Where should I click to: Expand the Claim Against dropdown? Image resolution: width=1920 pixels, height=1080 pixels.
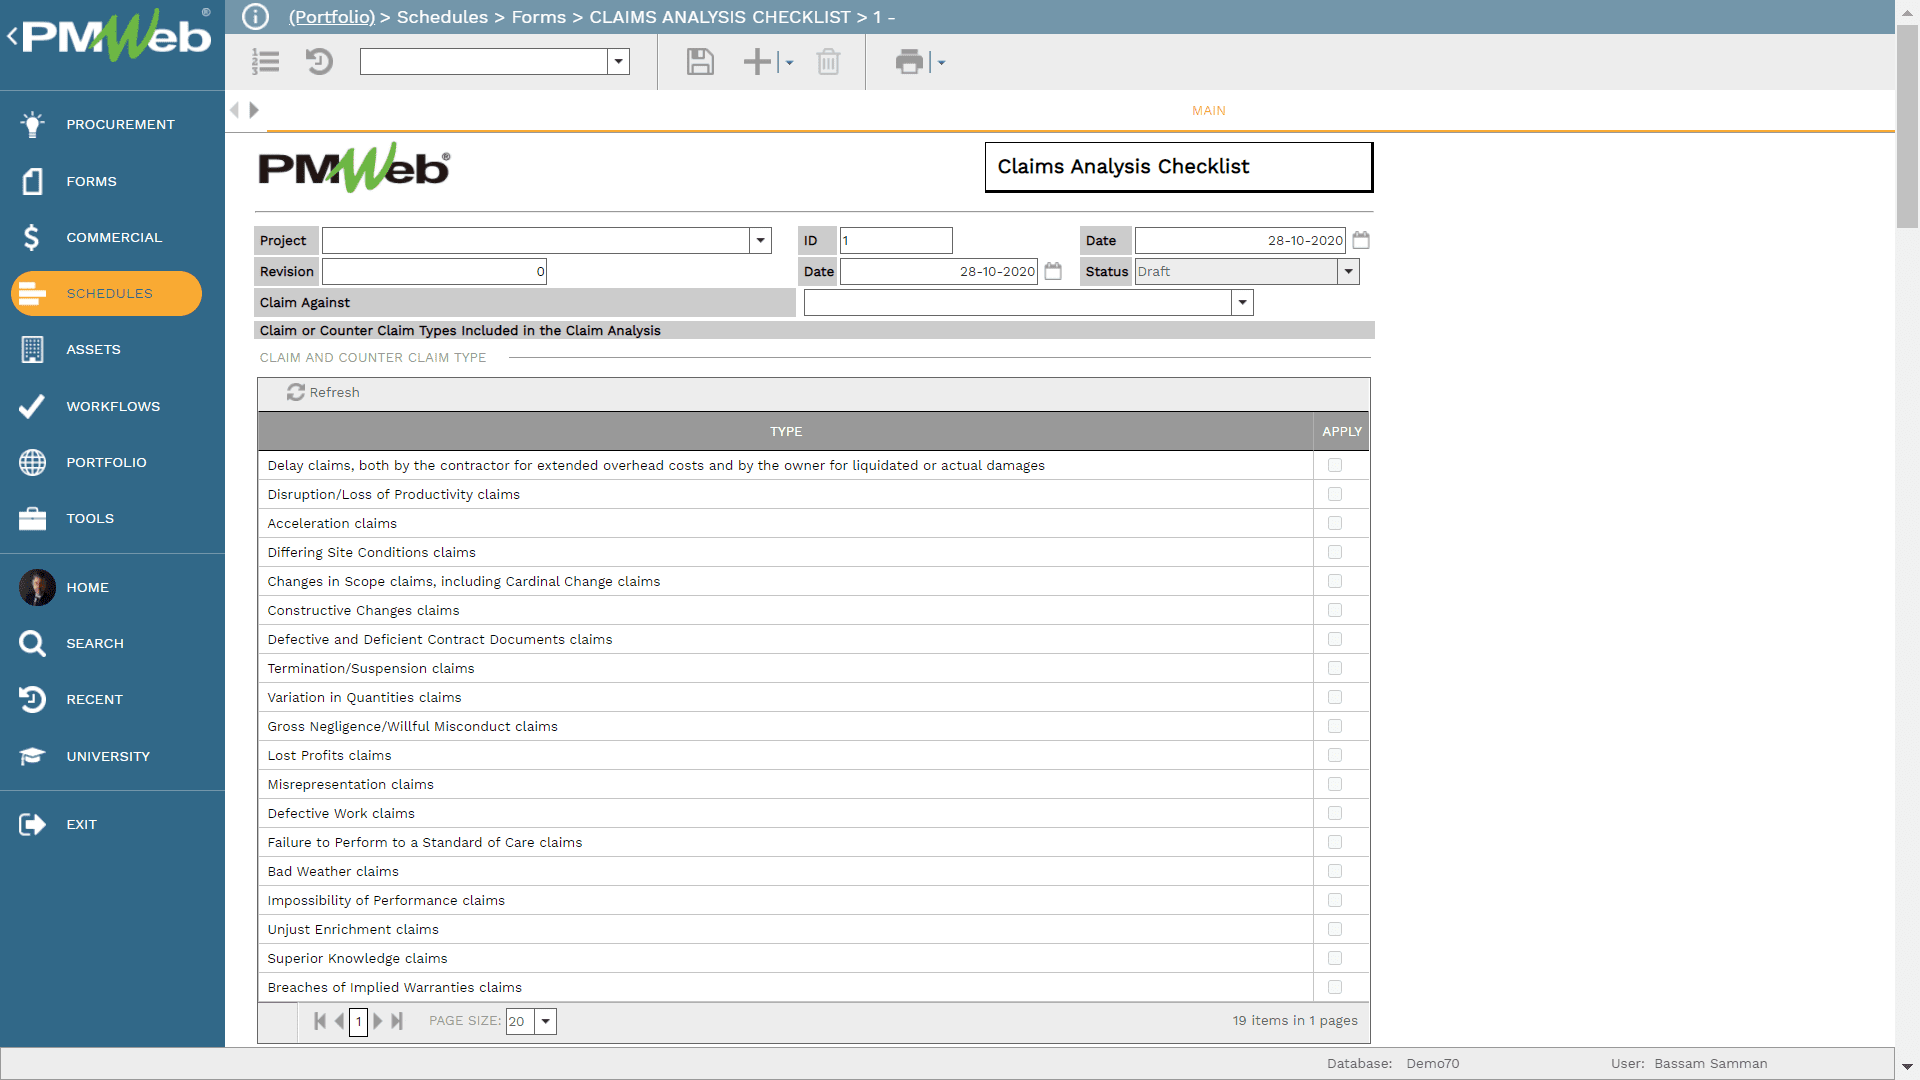[x=1242, y=302]
